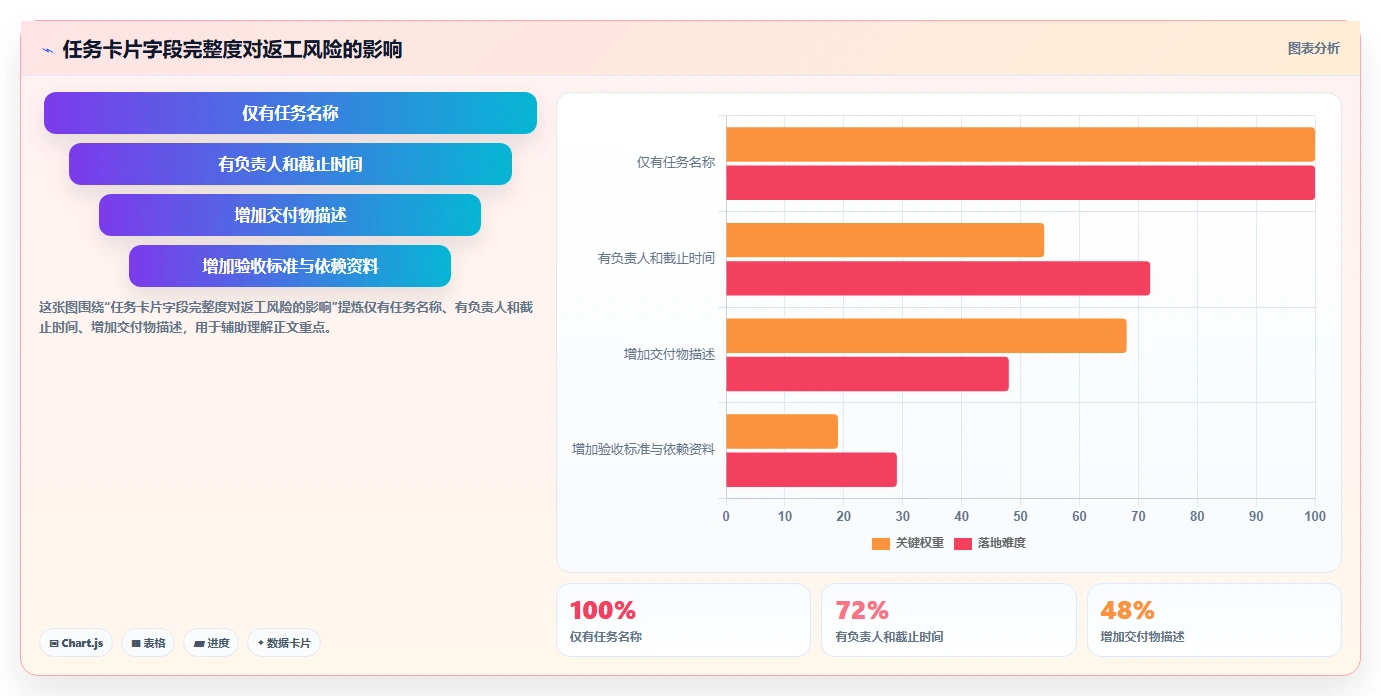This screenshot has height=696, width=1381.
Task: Click the red 落地难度 legend swatch
Action: click(963, 543)
